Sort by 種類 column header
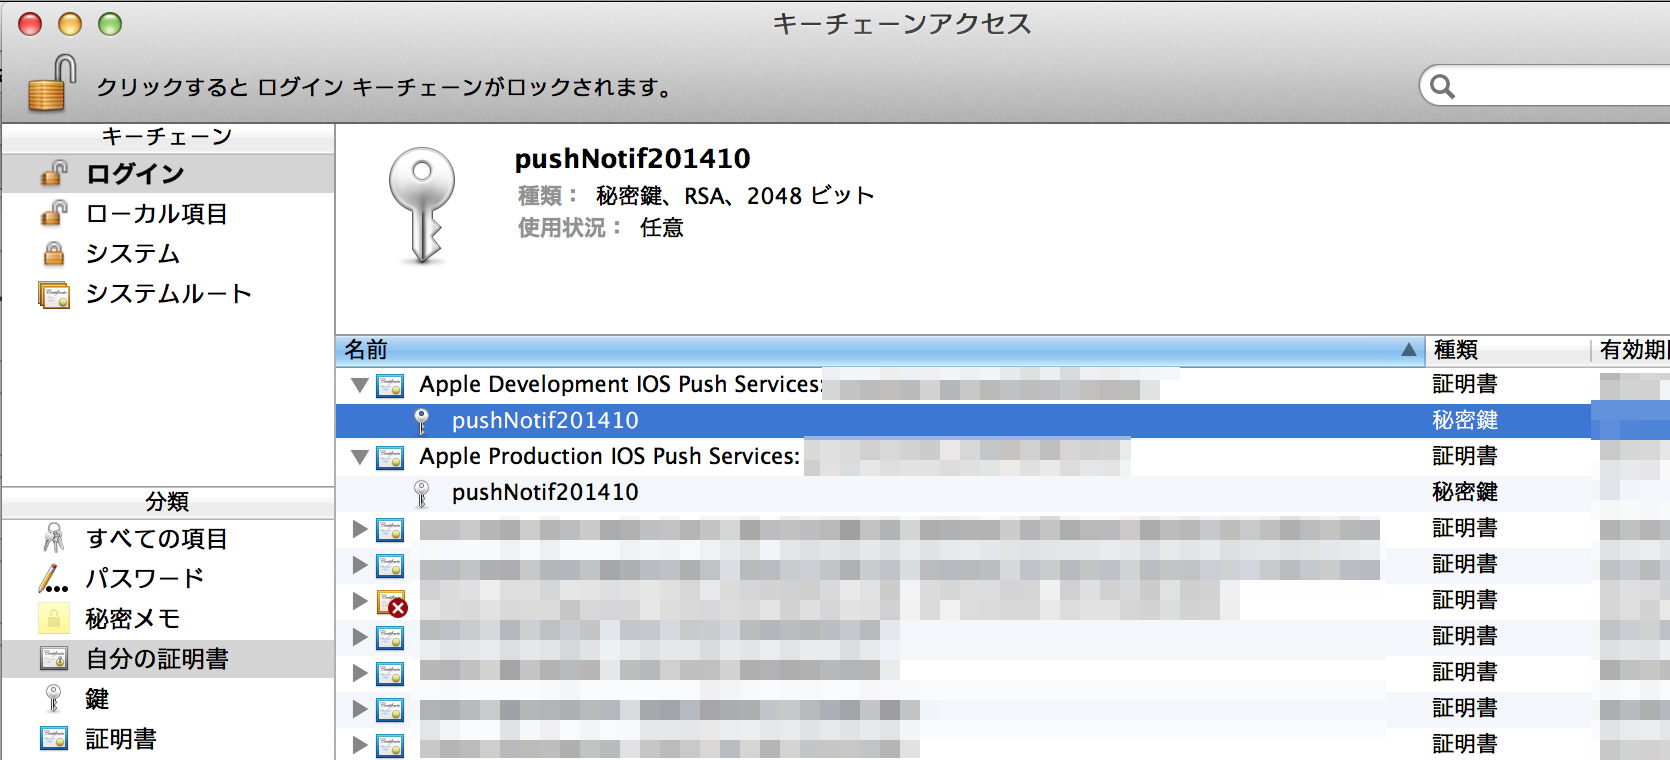This screenshot has height=760, width=1670. coord(1507,350)
